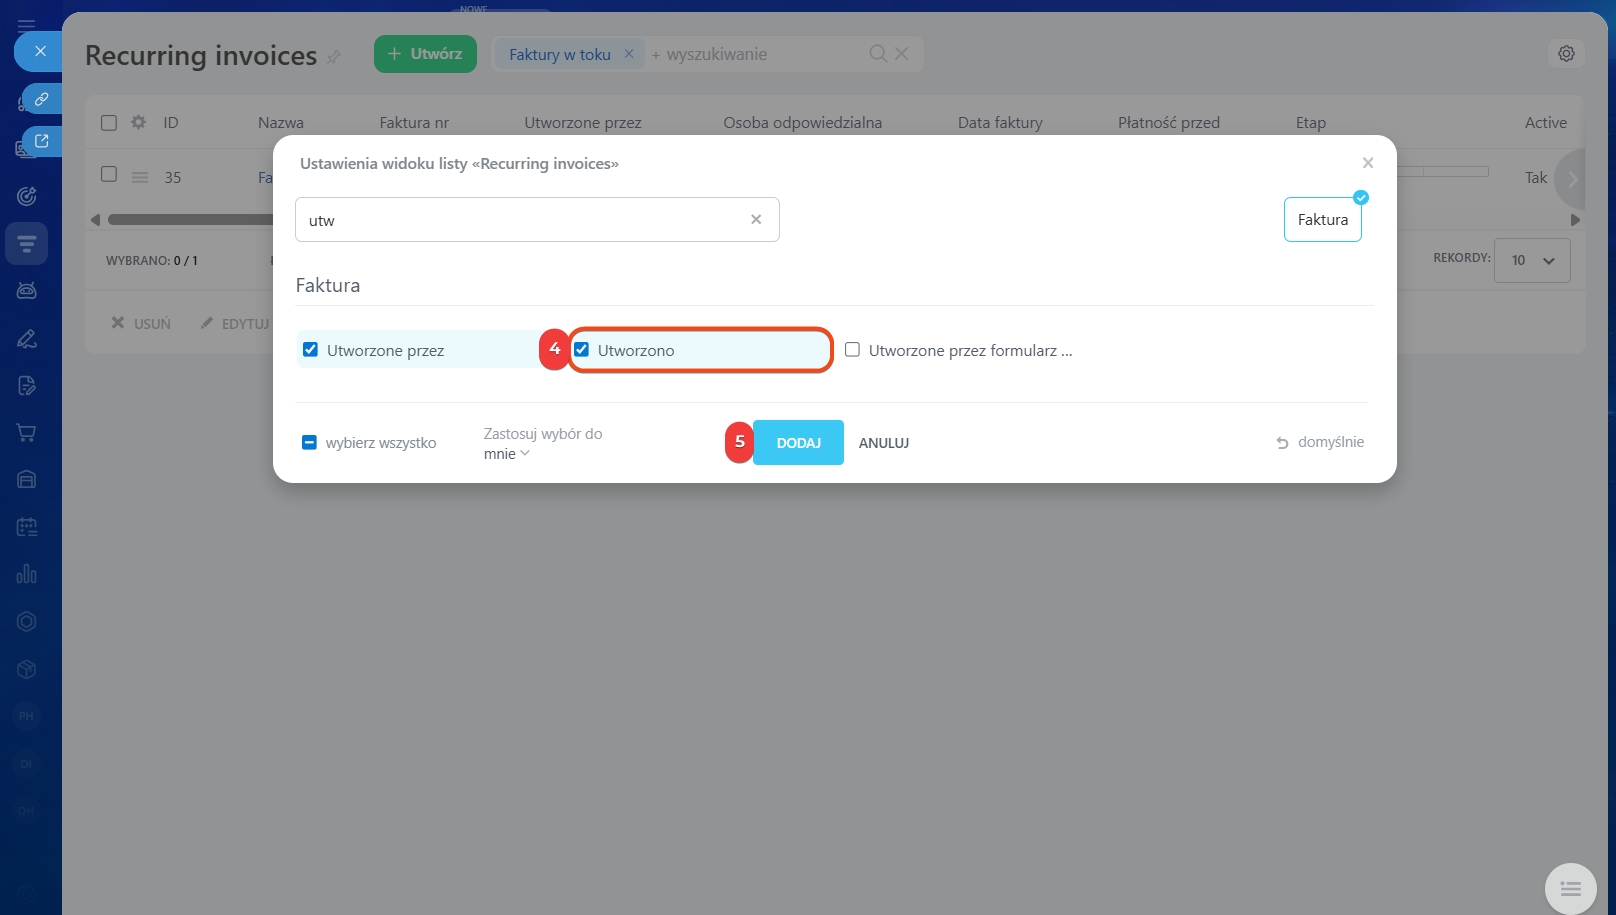This screenshot has height=915, width=1616.
Task: Open the goals target icon in sidebar
Action: pyautogui.click(x=27, y=196)
